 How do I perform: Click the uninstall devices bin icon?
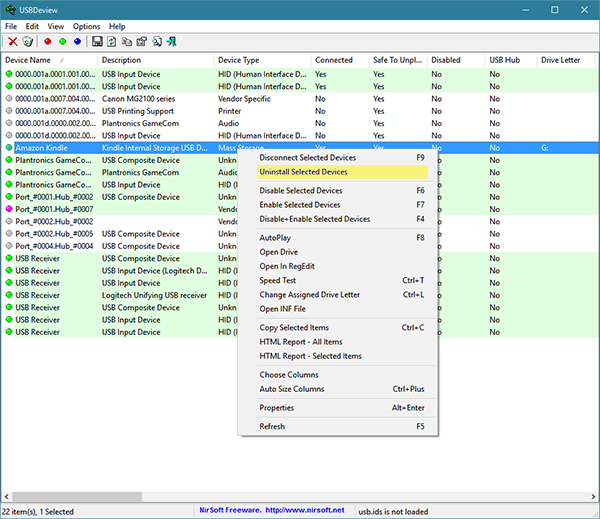(28, 41)
